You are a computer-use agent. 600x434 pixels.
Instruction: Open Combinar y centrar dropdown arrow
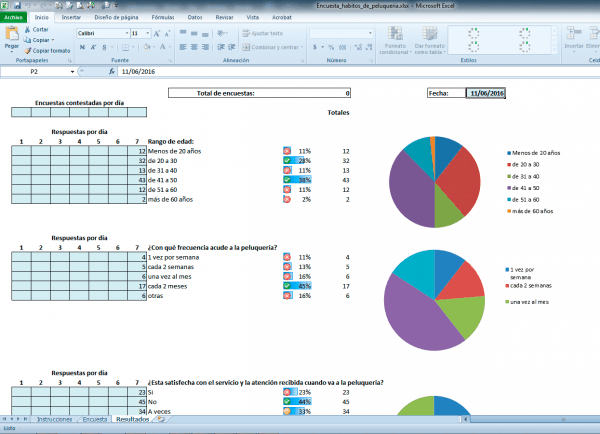(x=302, y=47)
